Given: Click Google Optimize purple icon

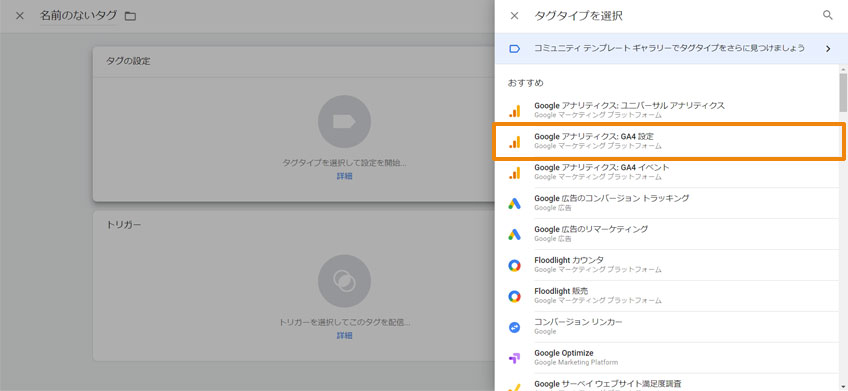Looking at the screenshot, I should point(514,358).
